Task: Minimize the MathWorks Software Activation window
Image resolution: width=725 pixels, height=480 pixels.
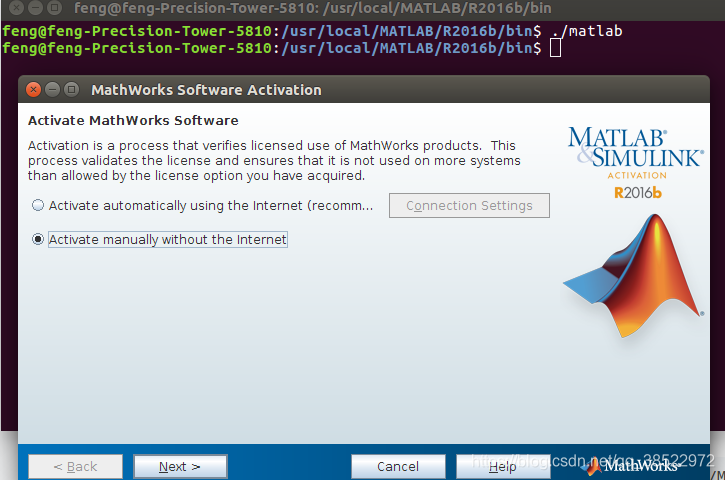Action: click(52, 89)
